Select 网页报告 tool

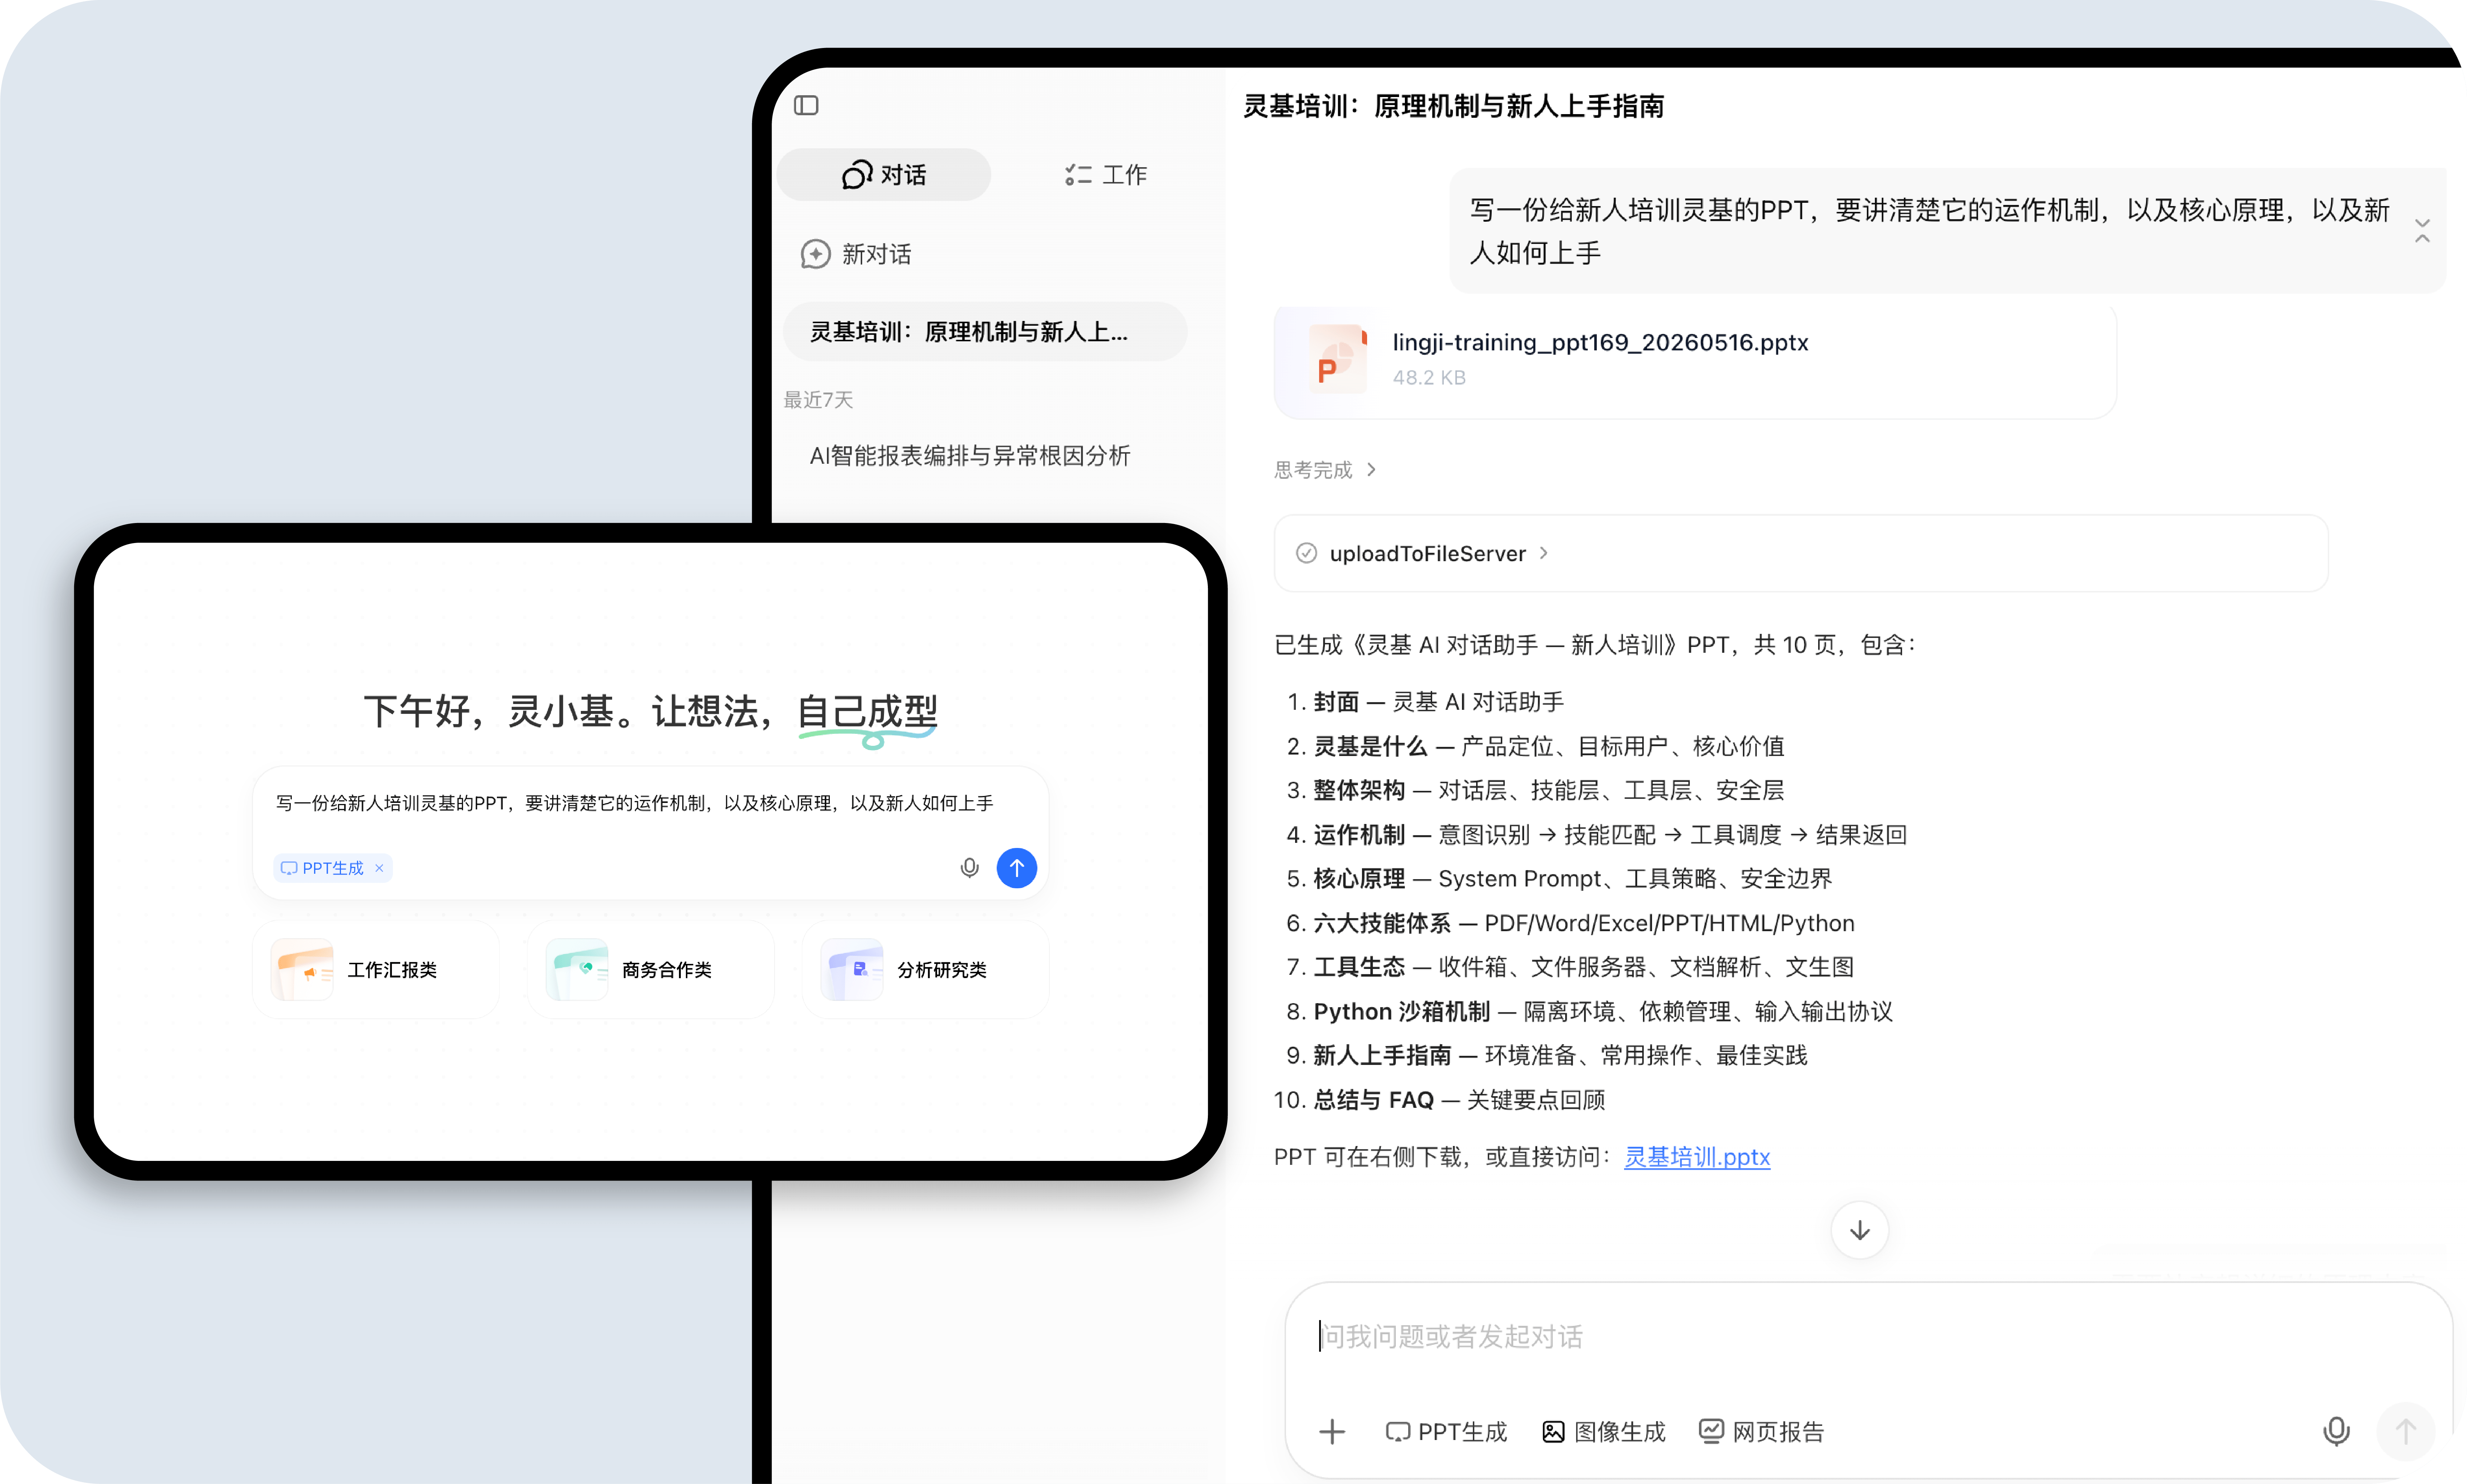tap(1762, 1432)
